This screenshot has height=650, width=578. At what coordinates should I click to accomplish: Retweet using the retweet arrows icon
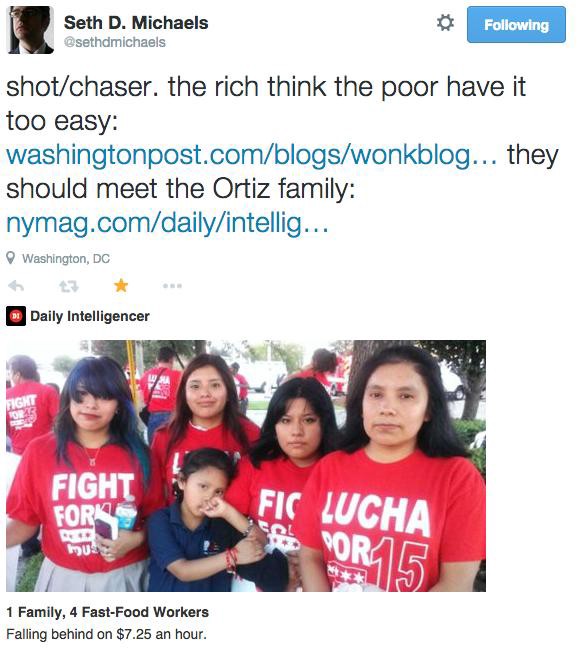click(x=69, y=286)
